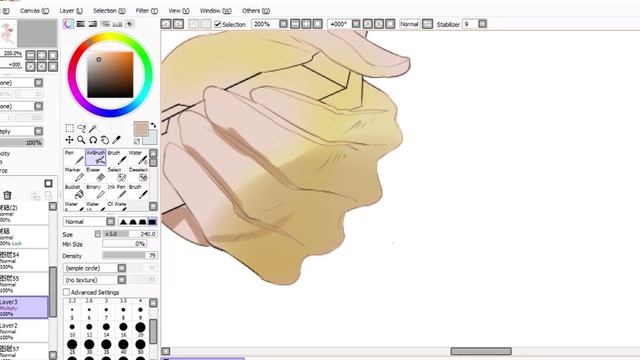The height and width of the screenshot is (360, 640).
Task: Toggle the HSV slider panel
Action: (x=93, y=24)
